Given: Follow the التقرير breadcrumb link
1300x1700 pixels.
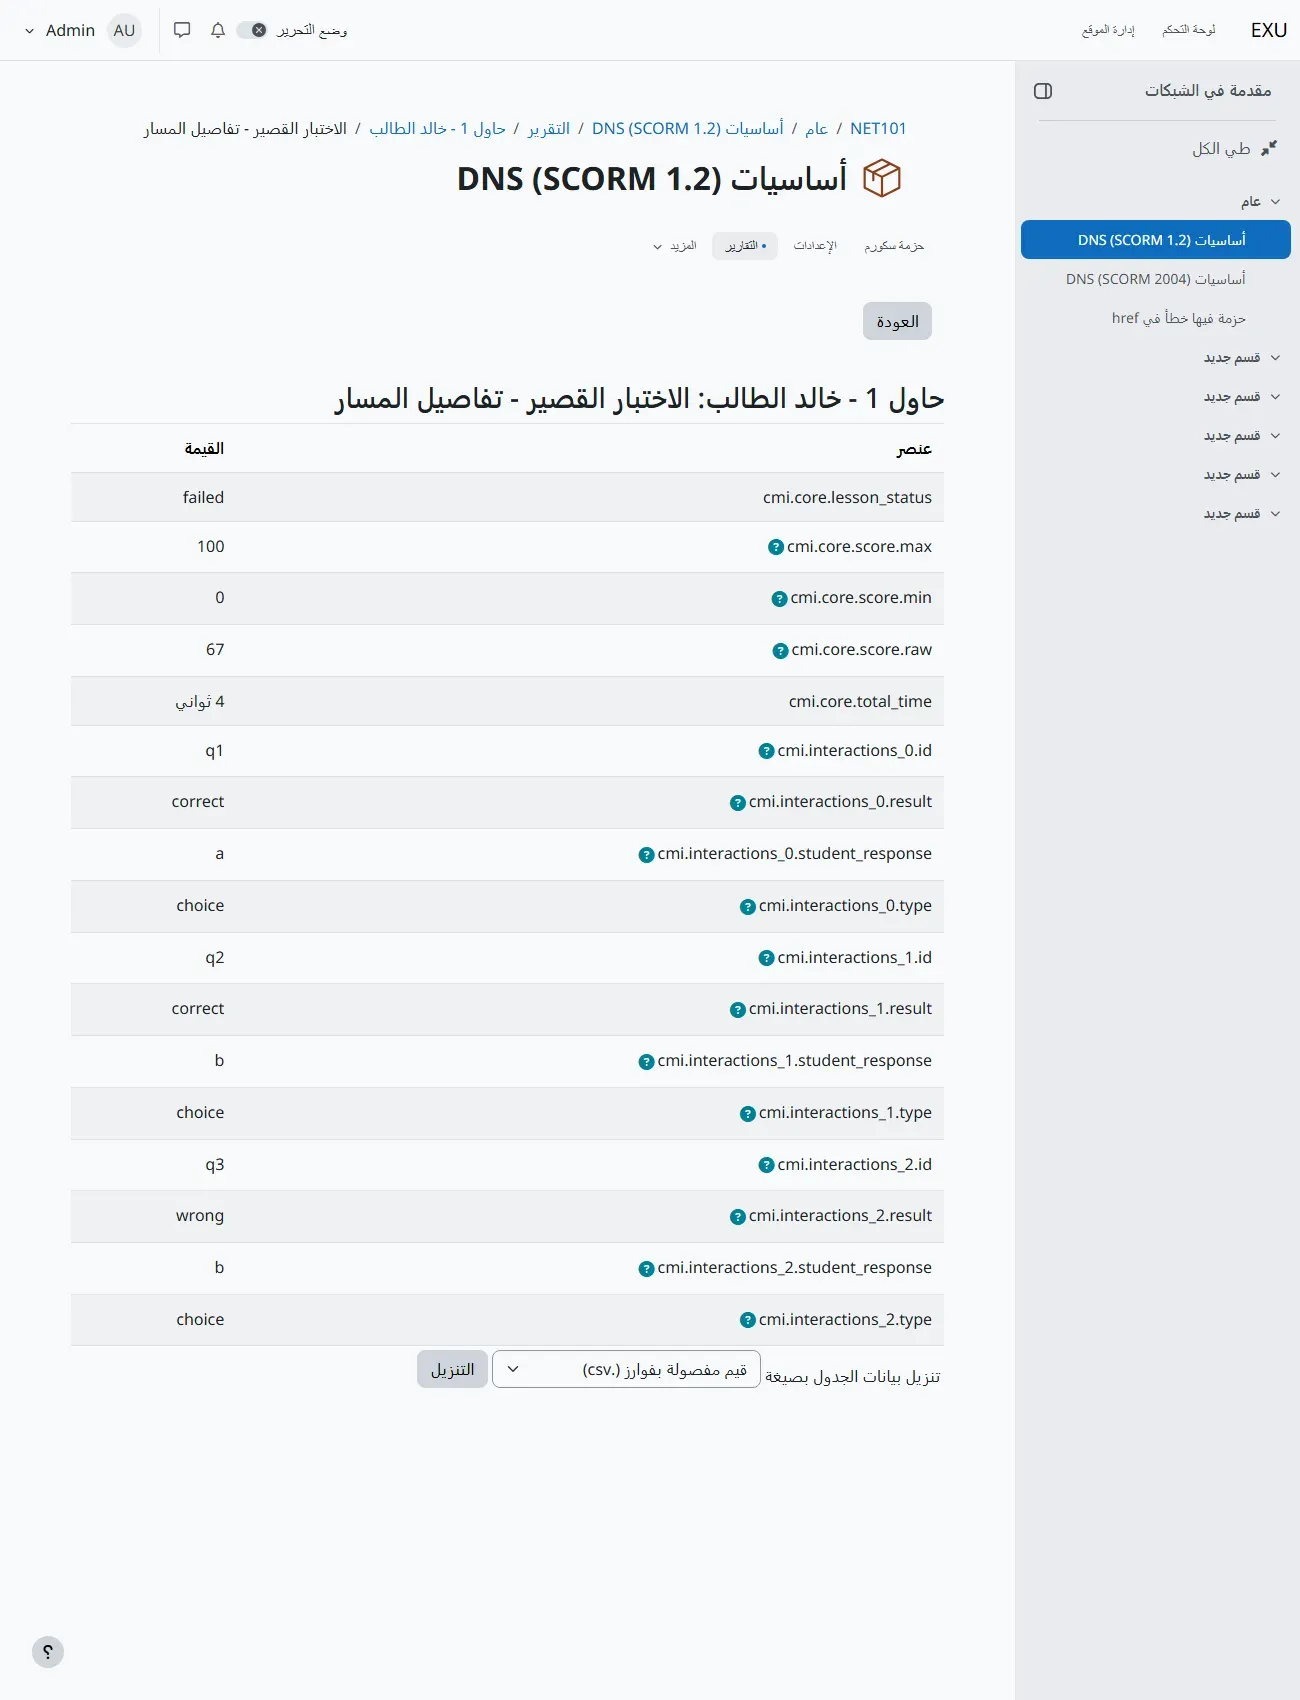Looking at the screenshot, I should (x=549, y=129).
